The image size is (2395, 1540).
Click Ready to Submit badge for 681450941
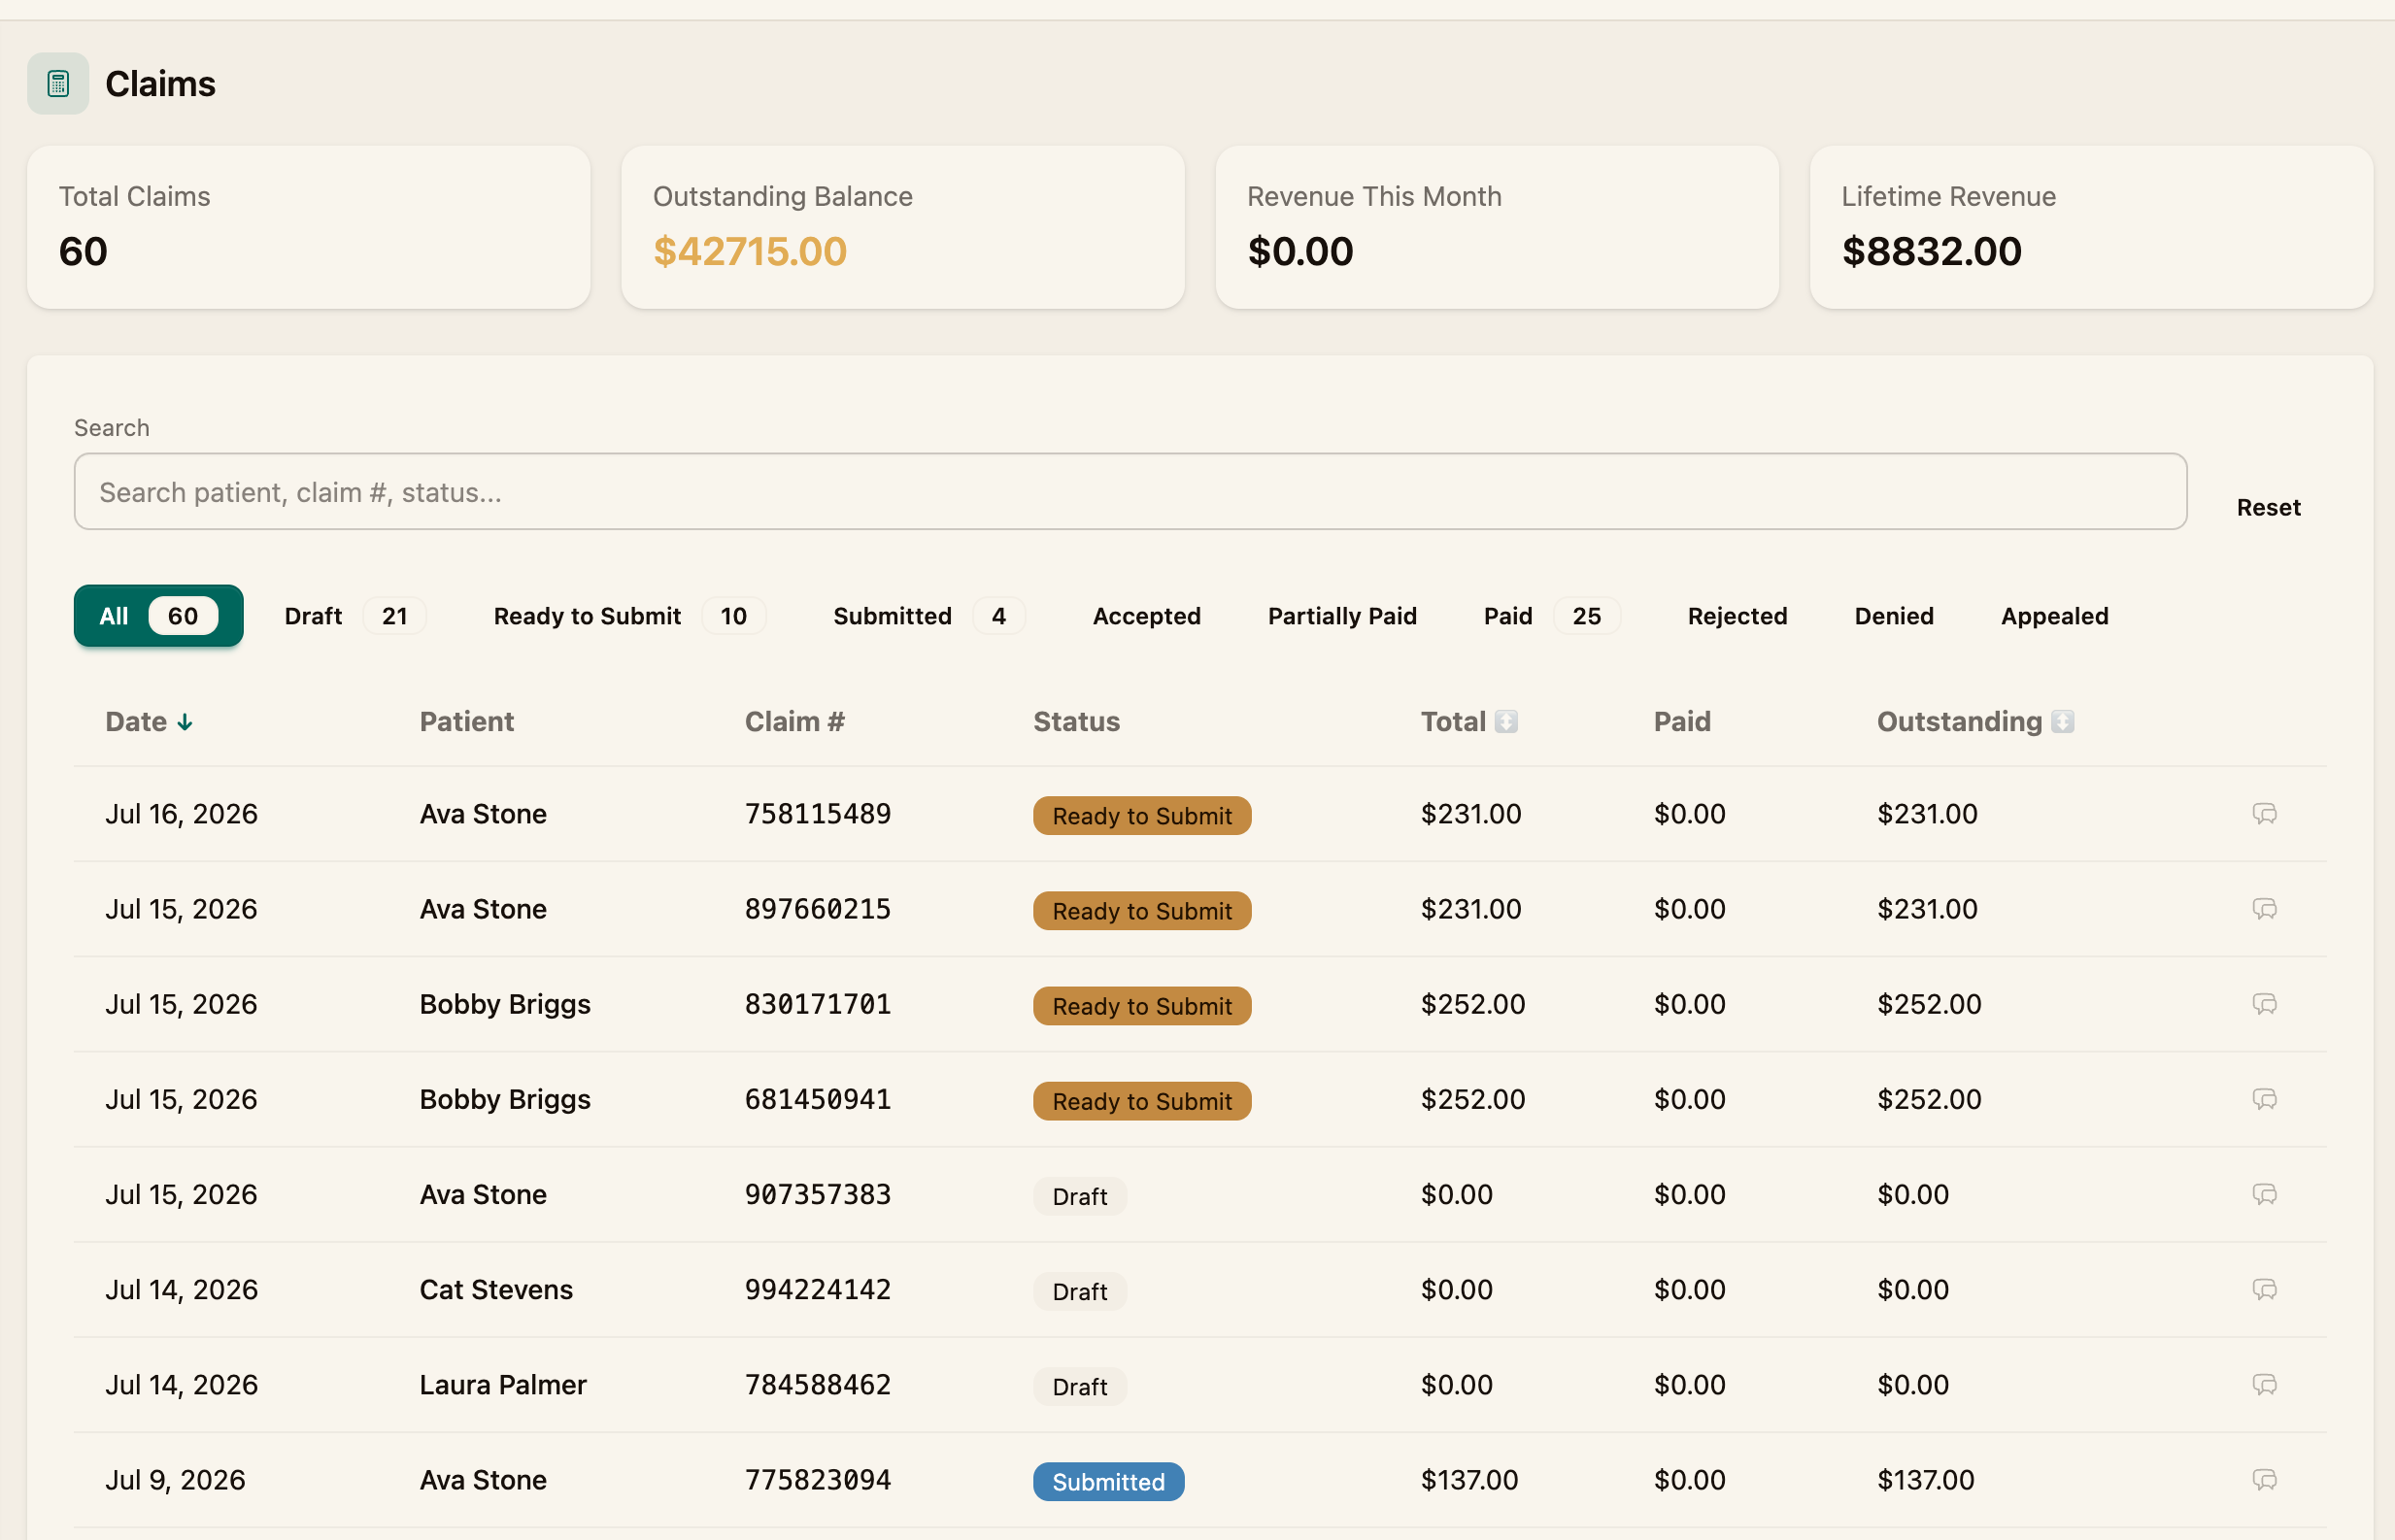point(1142,1100)
